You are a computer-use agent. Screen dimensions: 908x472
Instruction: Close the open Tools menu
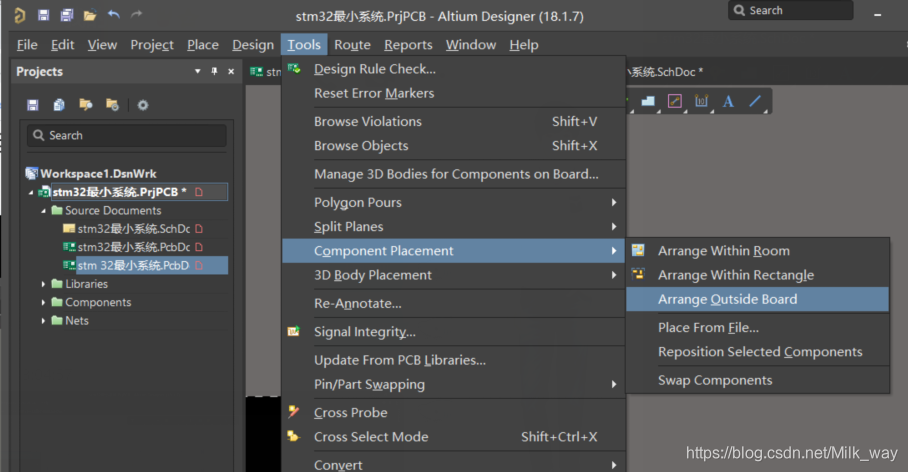(x=304, y=45)
